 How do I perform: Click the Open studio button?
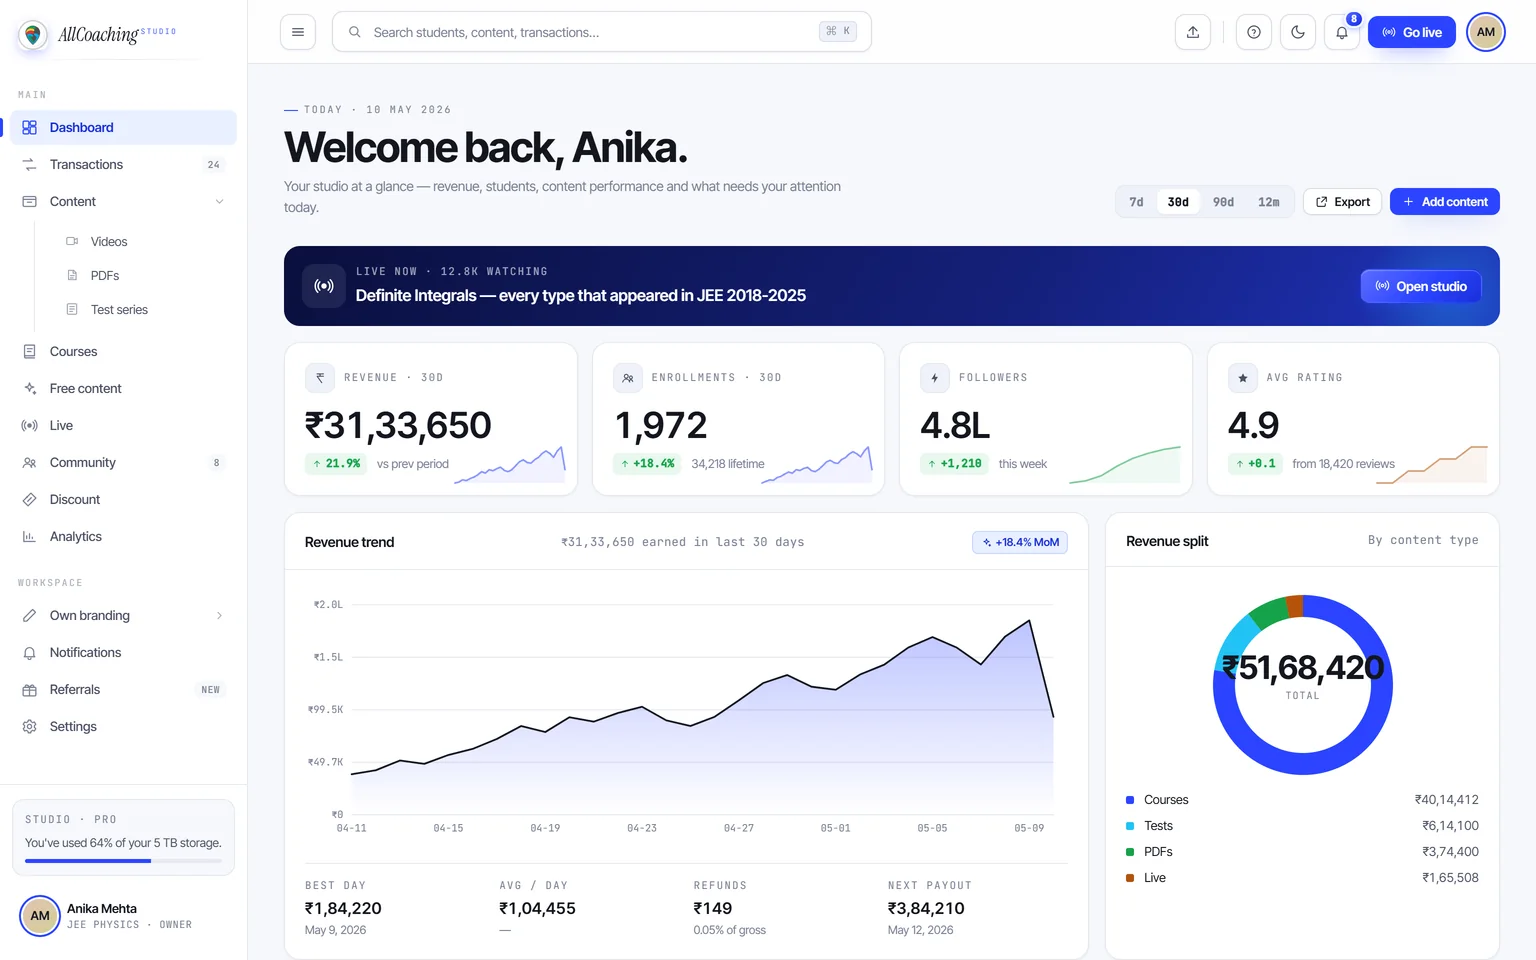point(1421,286)
